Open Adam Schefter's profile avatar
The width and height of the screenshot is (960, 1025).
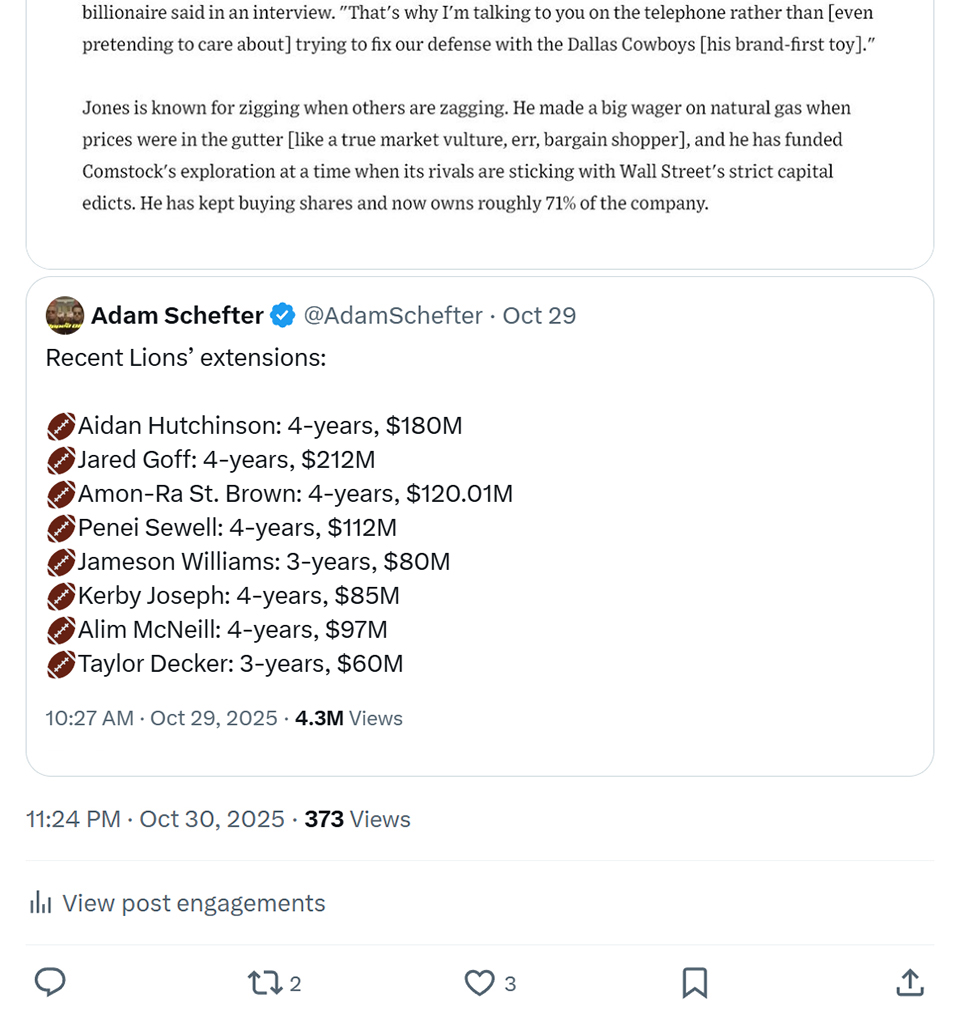click(x=65, y=315)
